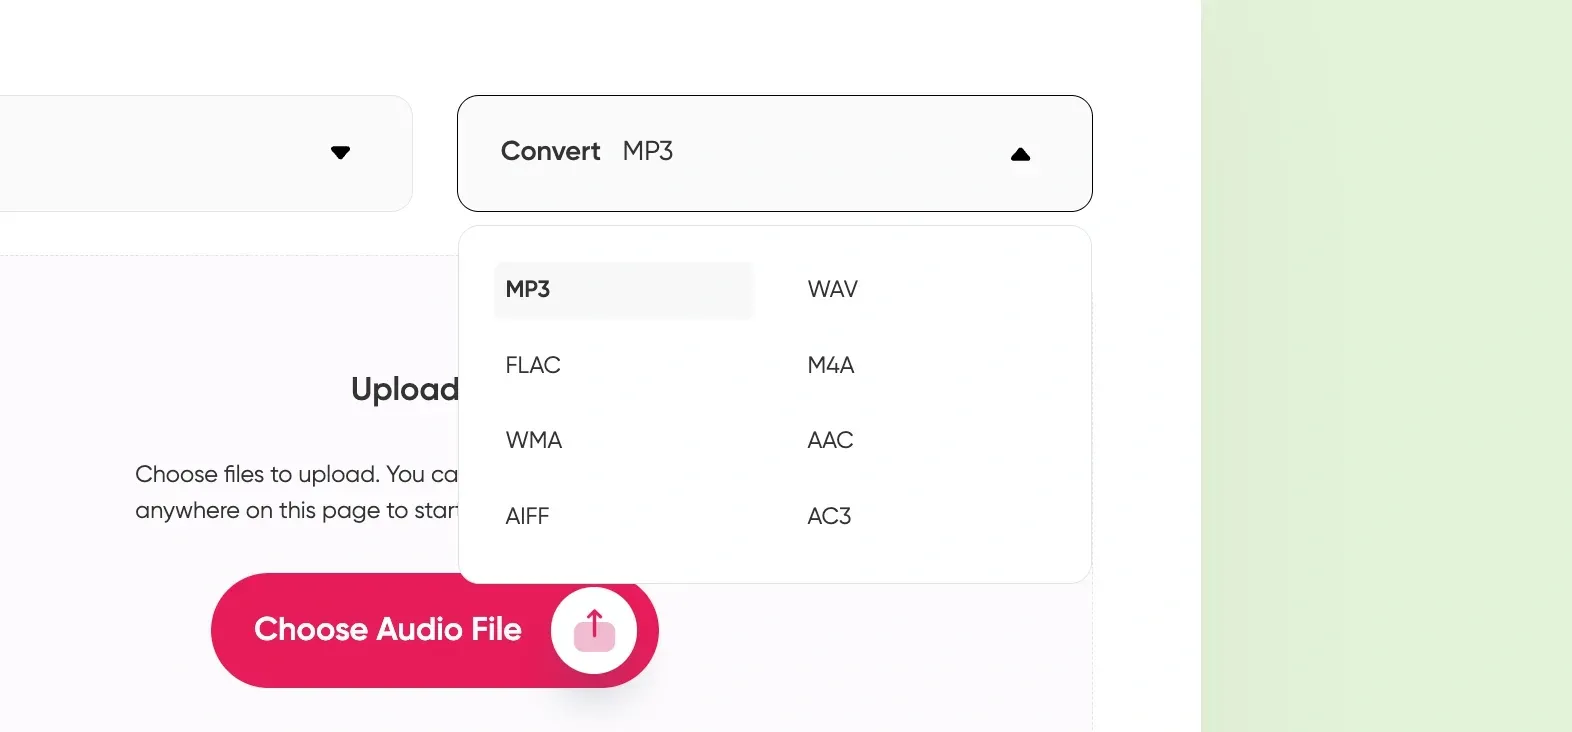Select M4A format
Image resolution: width=1572 pixels, height=732 pixels.
(830, 365)
